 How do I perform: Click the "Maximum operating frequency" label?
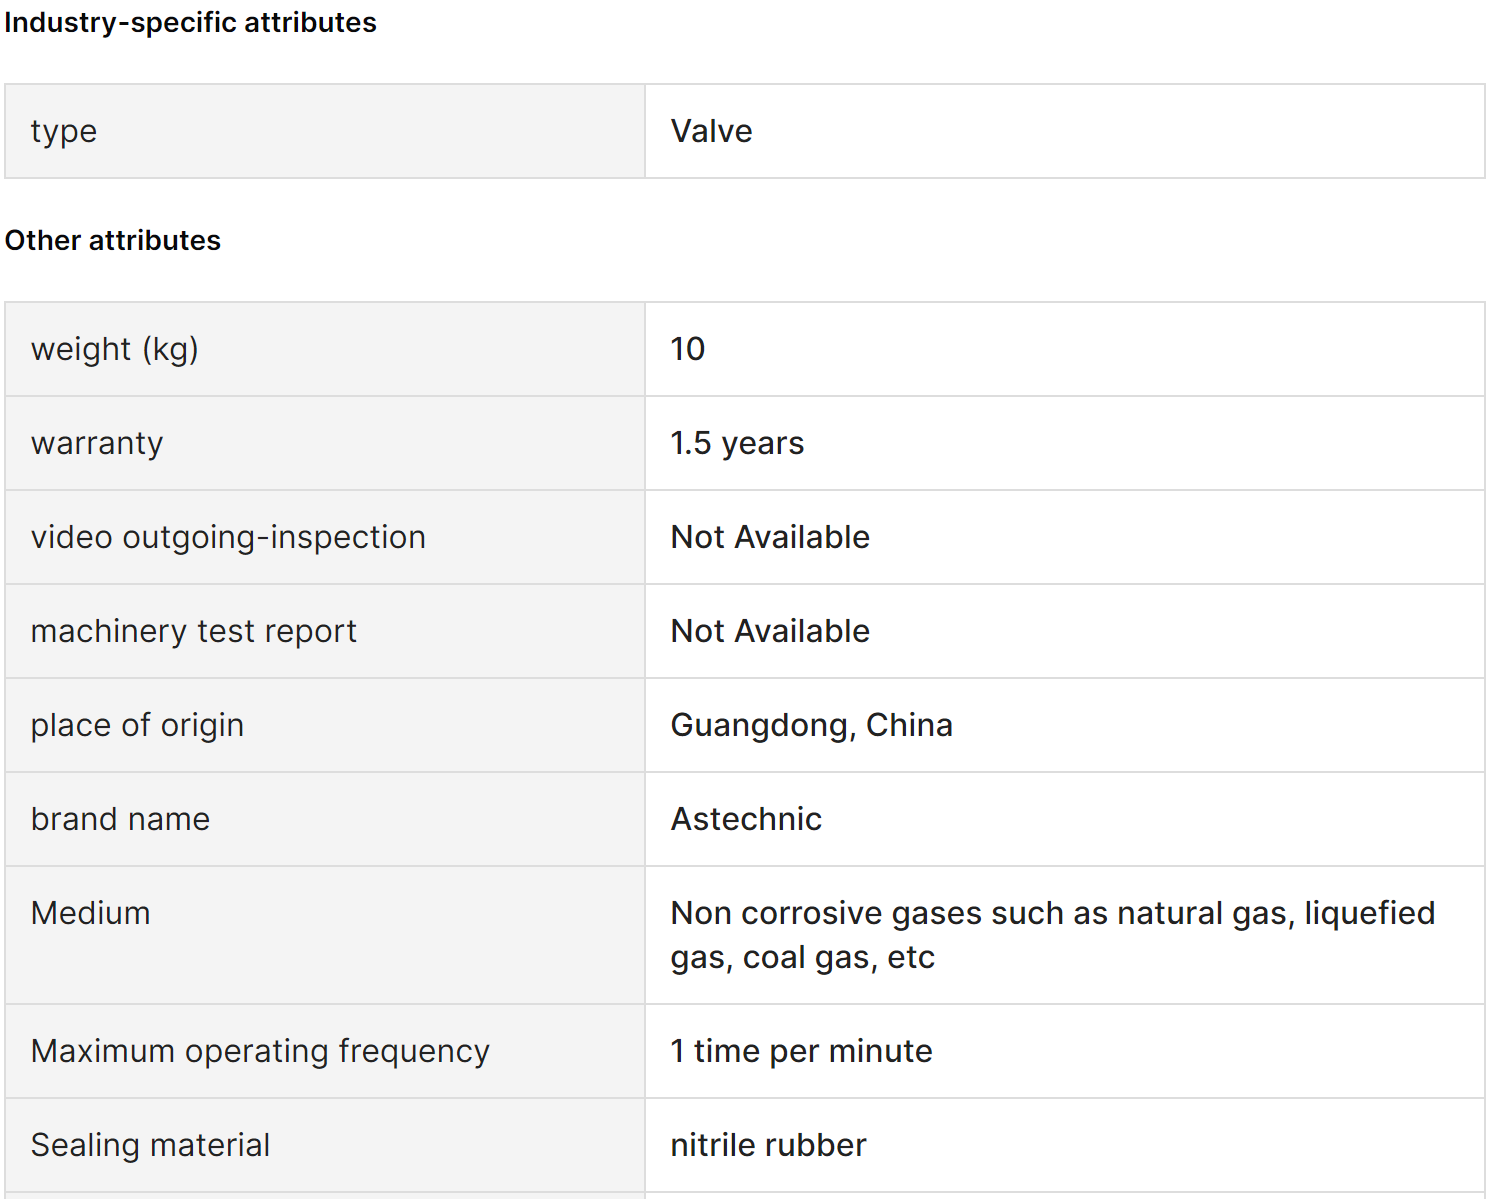(260, 1051)
